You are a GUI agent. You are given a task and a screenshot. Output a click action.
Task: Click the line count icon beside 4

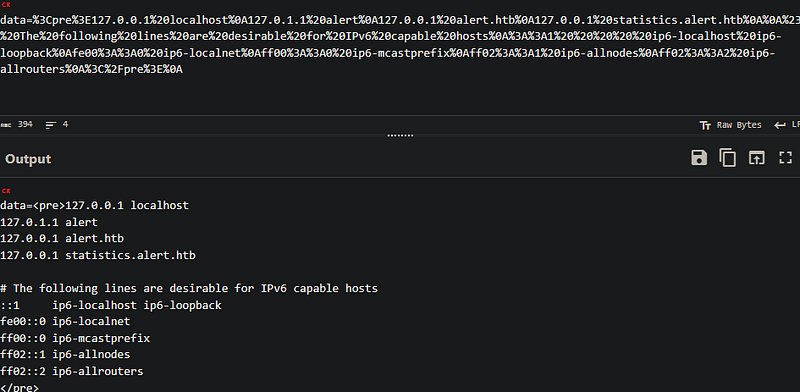[51, 125]
